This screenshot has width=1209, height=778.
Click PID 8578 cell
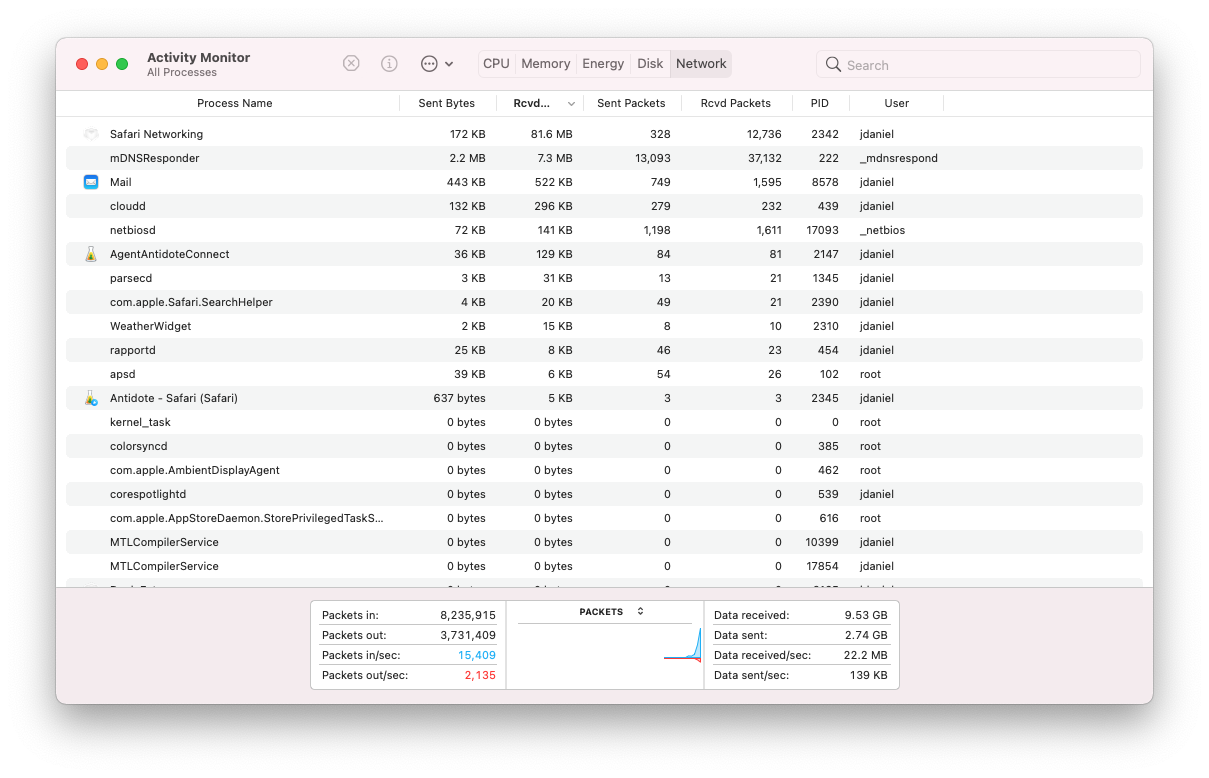(825, 182)
